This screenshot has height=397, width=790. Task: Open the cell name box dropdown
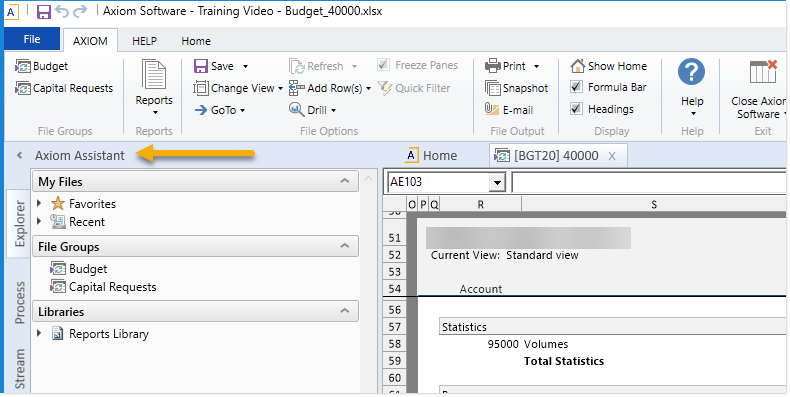[x=498, y=182]
